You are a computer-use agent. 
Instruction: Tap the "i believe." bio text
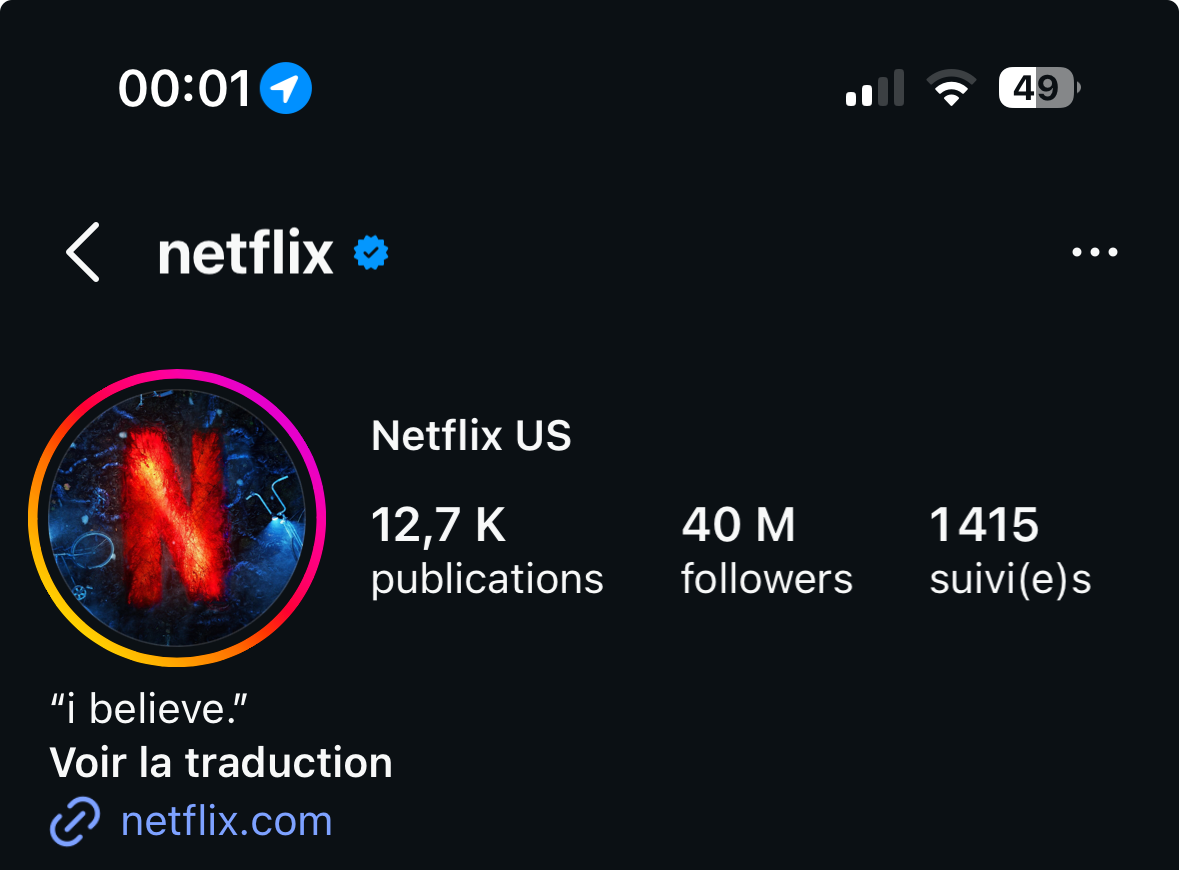point(148,710)
